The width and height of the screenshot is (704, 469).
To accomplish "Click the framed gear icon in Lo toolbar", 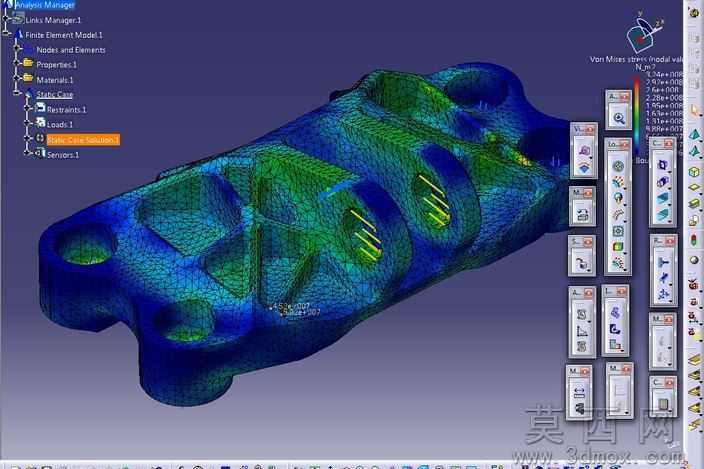I will coord(618,231).
